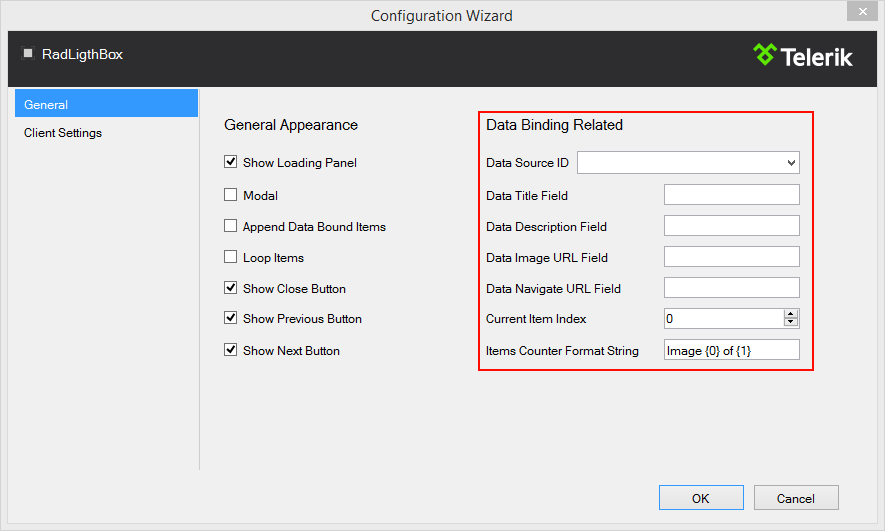The width and height of the screenshot is (885, 531).
Task: Confirm settings with OK button
Action: pos(701,498)
